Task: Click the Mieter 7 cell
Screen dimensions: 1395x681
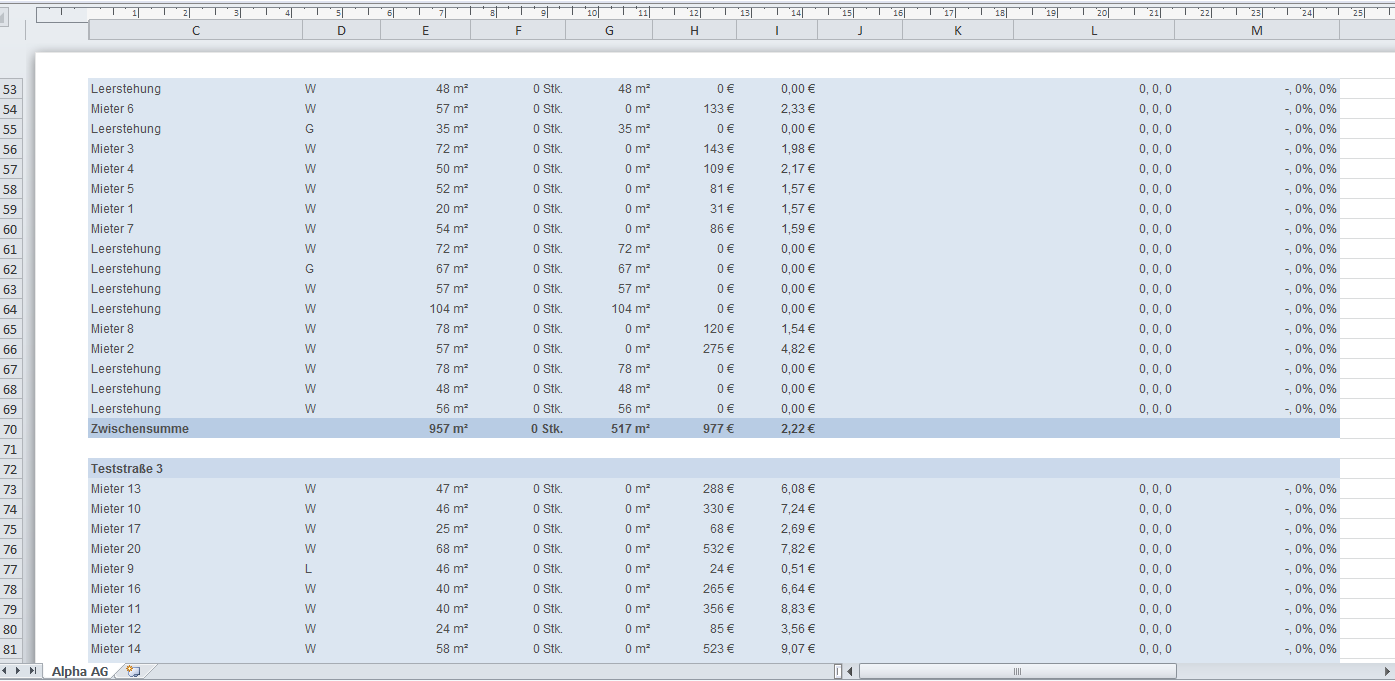Action: (196, 229)
